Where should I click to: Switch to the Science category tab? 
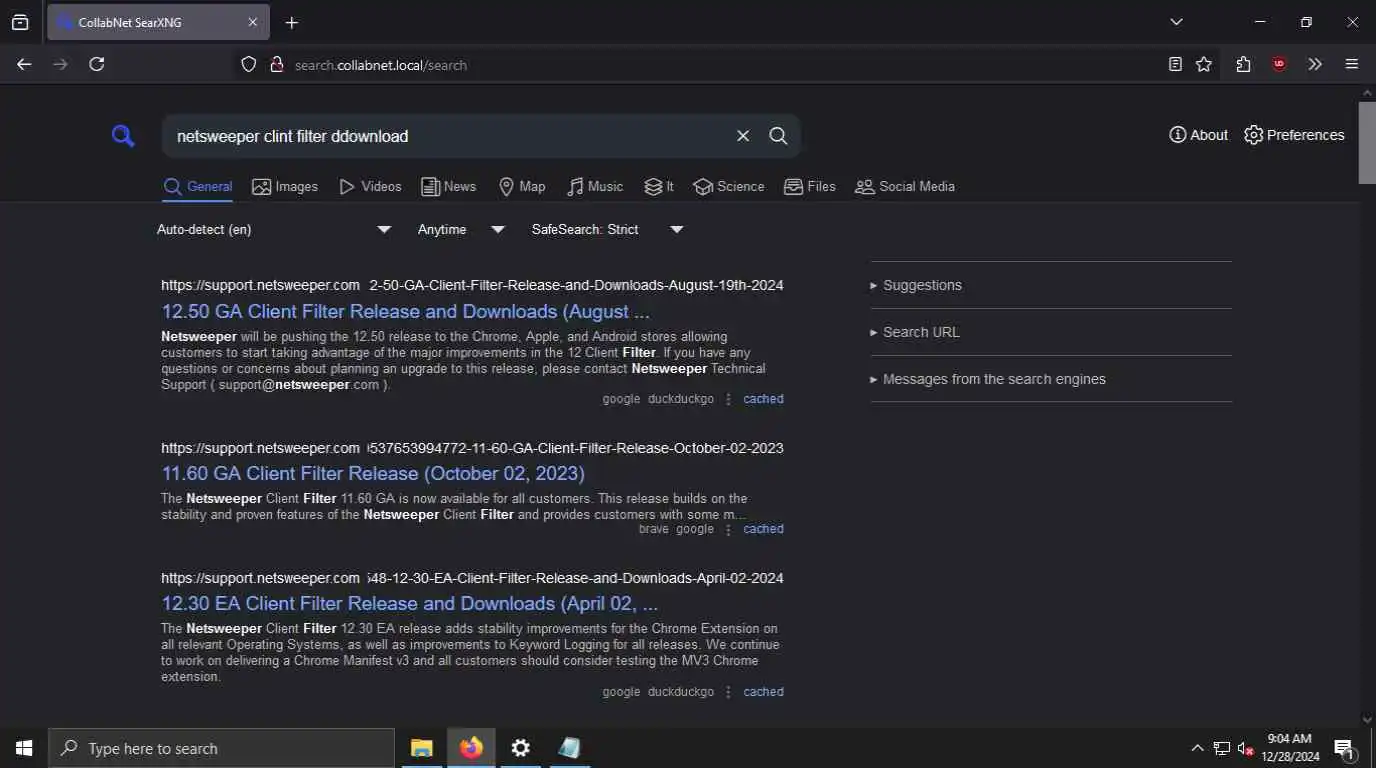pyautogui.click(x=729, y=187)
